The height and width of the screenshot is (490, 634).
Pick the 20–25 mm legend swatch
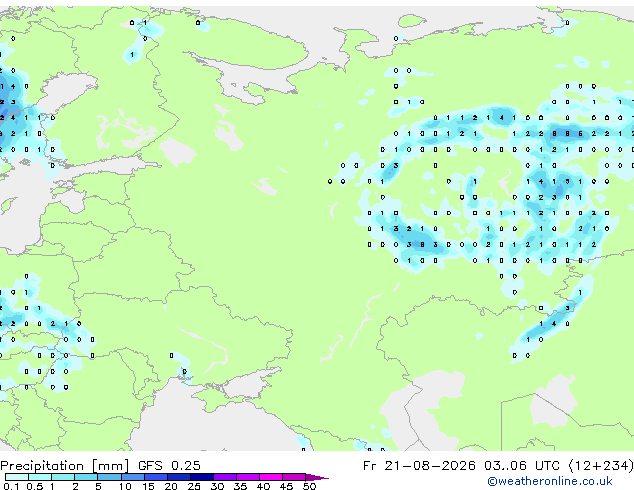(x=179, y=477)
